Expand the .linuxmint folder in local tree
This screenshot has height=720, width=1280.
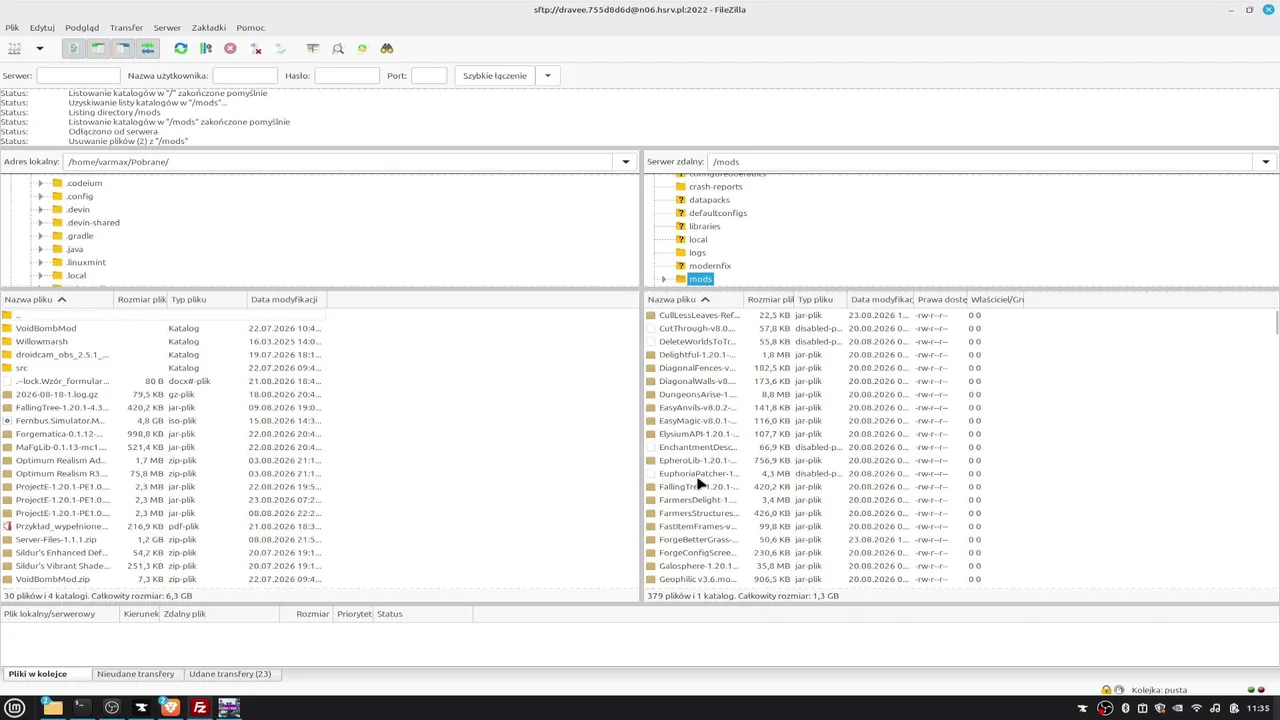[x=40, y=262]
